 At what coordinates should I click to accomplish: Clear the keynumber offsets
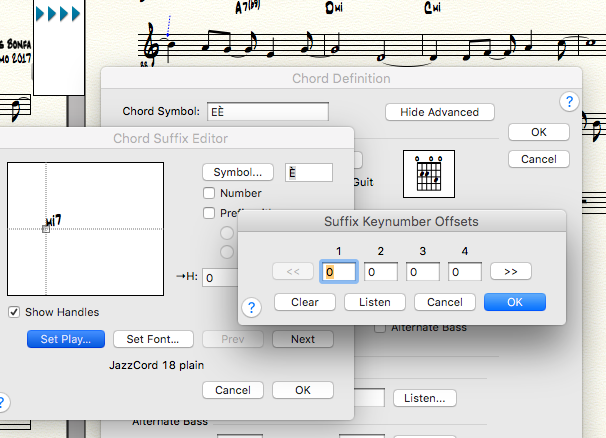coord(304,302)
